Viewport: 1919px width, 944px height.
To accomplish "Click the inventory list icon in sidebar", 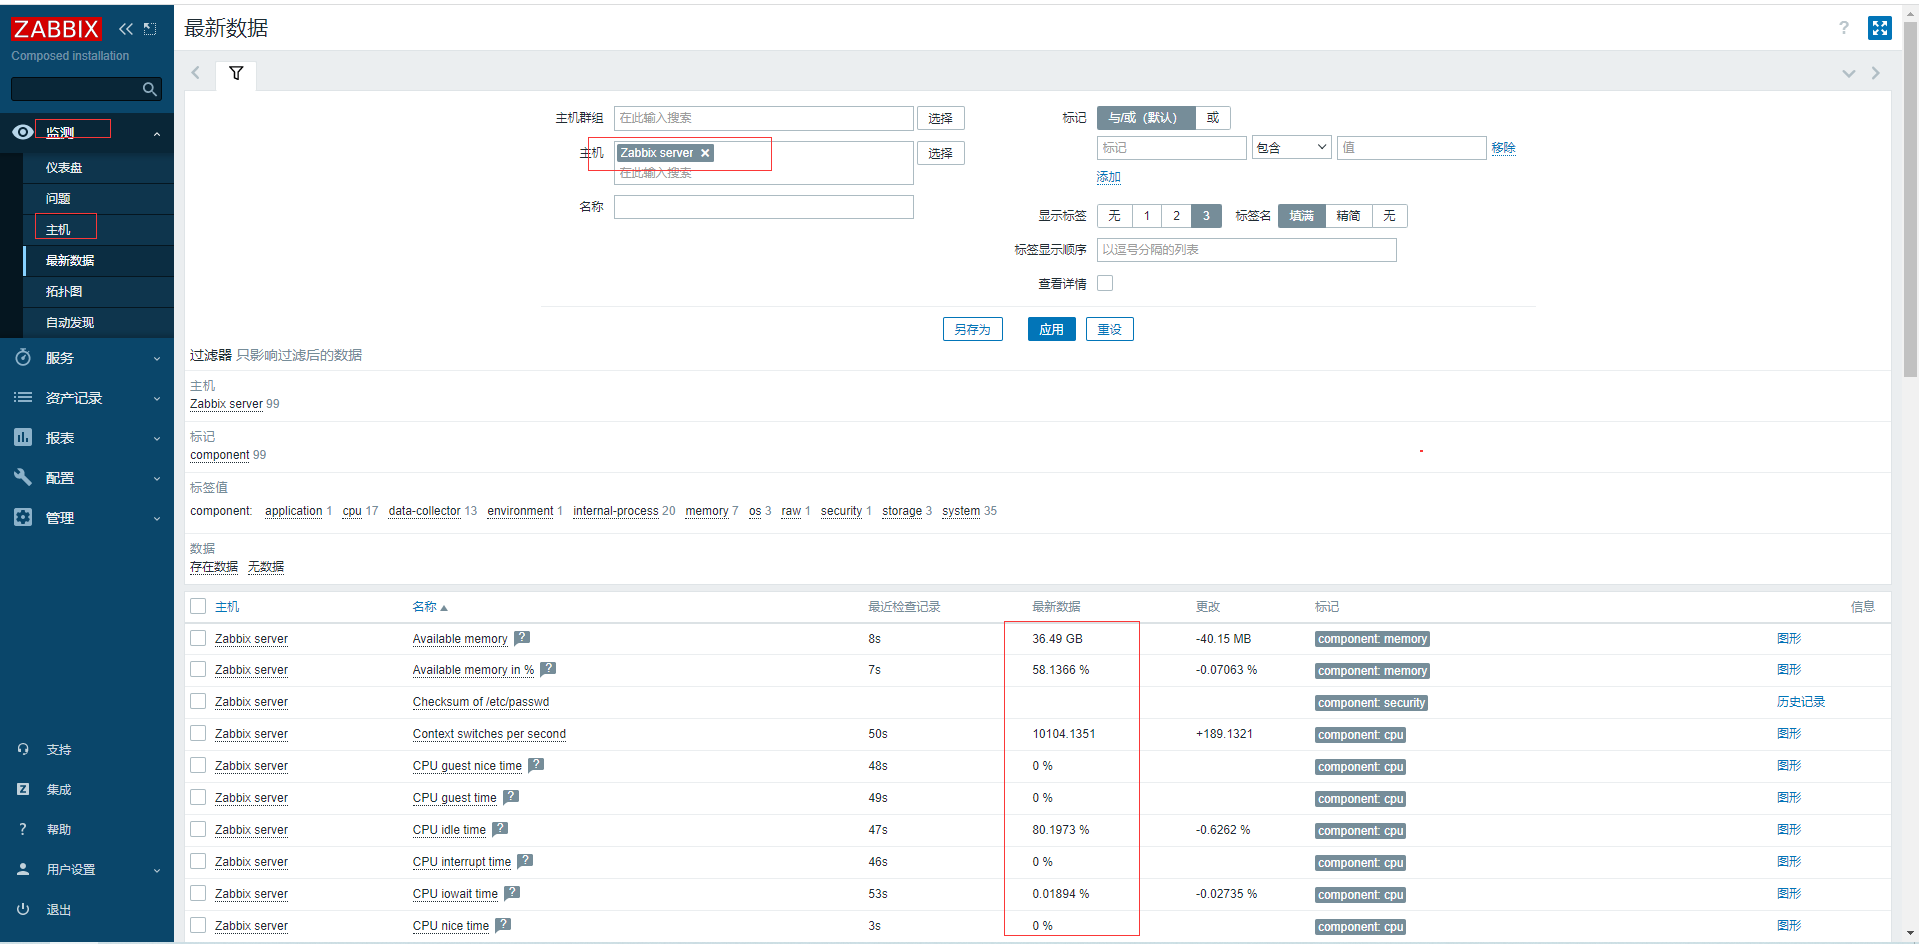I will pyautogui.click(x=23, y=397).
